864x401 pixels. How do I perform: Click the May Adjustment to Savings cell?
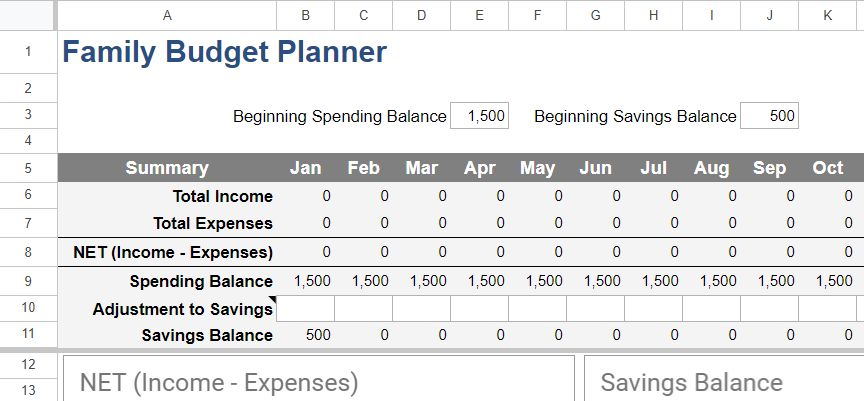coord(537,308)
